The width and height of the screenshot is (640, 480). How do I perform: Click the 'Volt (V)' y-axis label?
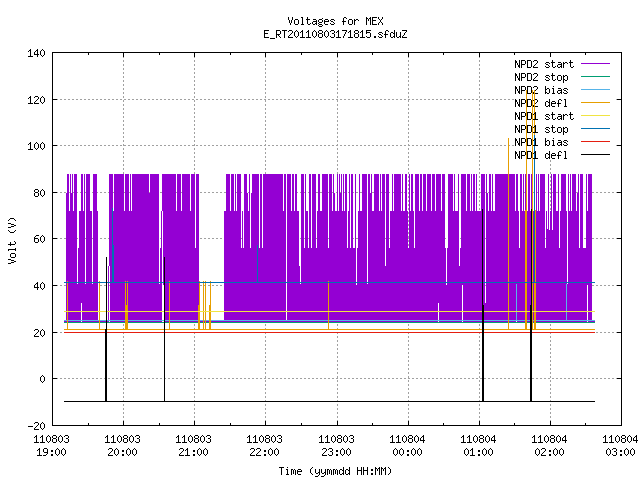pos(13,240)
